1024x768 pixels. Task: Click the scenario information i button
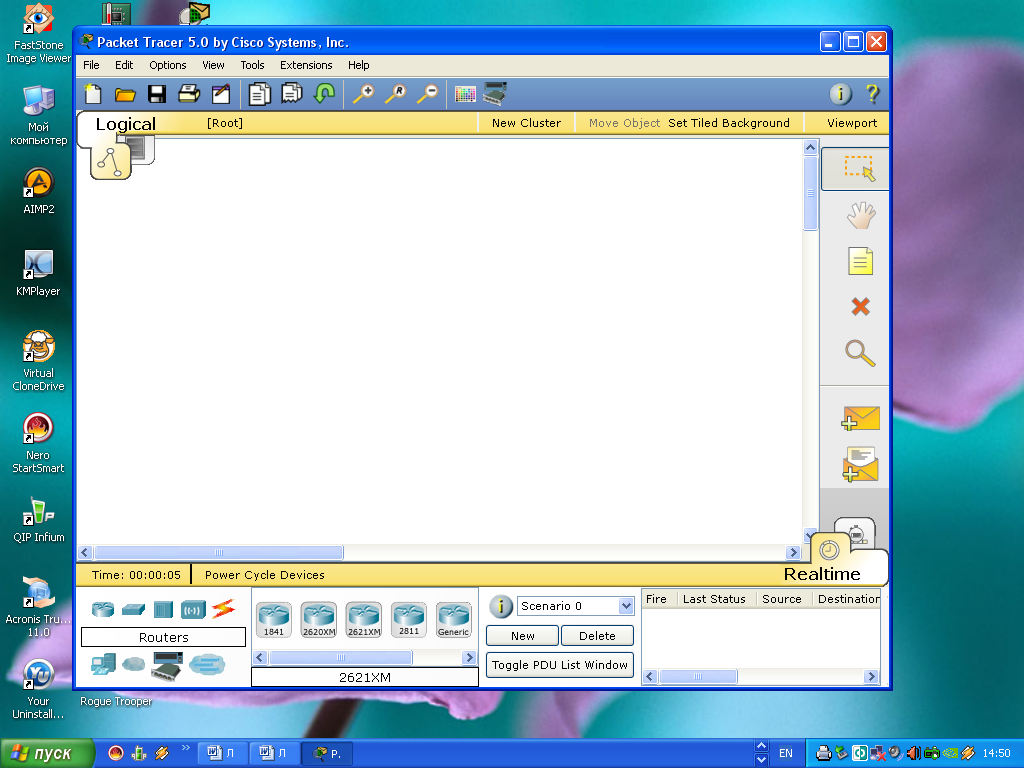[501, 606]
